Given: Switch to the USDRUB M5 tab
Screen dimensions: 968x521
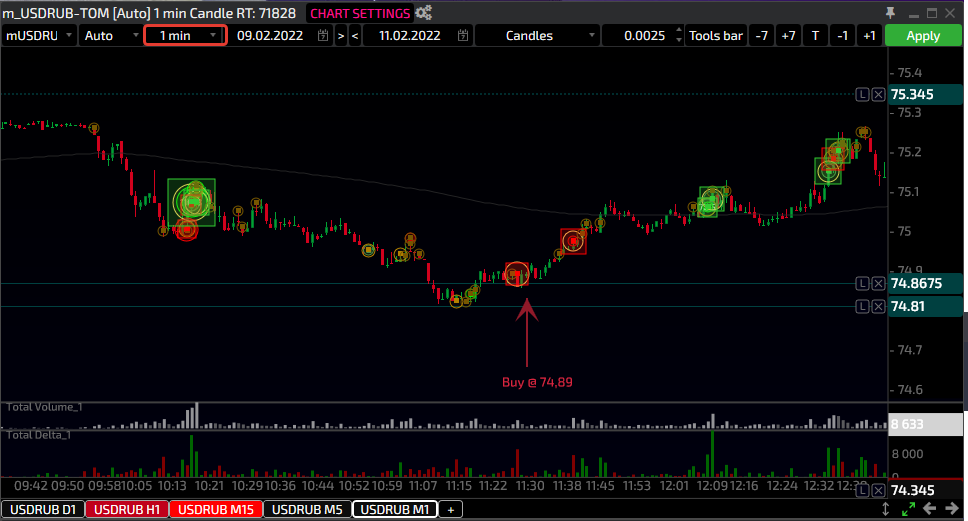Looking at the screenshot, I should point(307,509).
